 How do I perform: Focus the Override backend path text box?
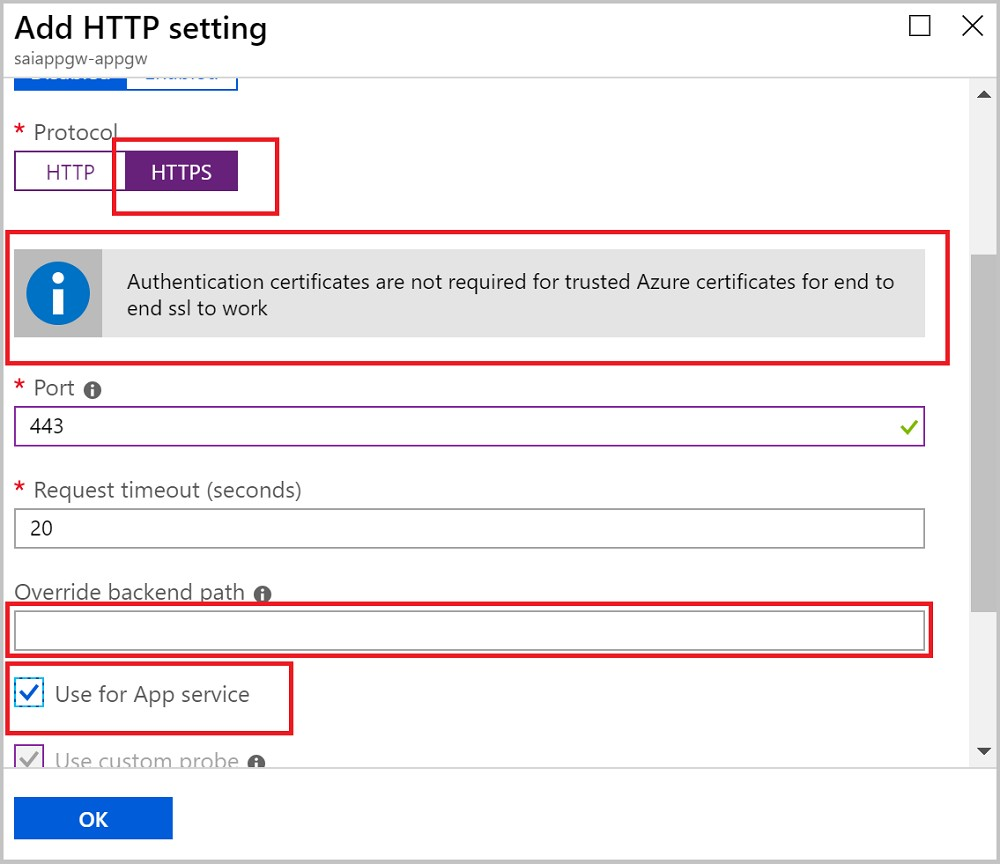pos(468,631)
